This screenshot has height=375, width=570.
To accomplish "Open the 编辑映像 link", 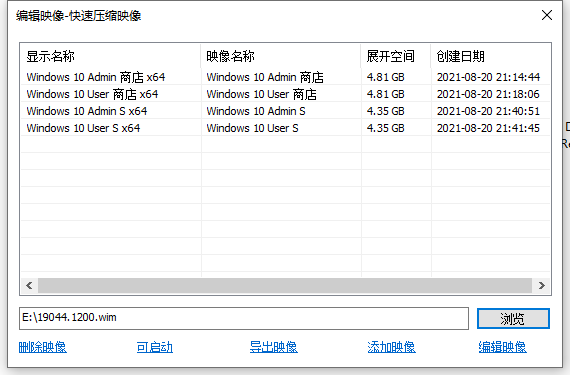I will point(502,347).
